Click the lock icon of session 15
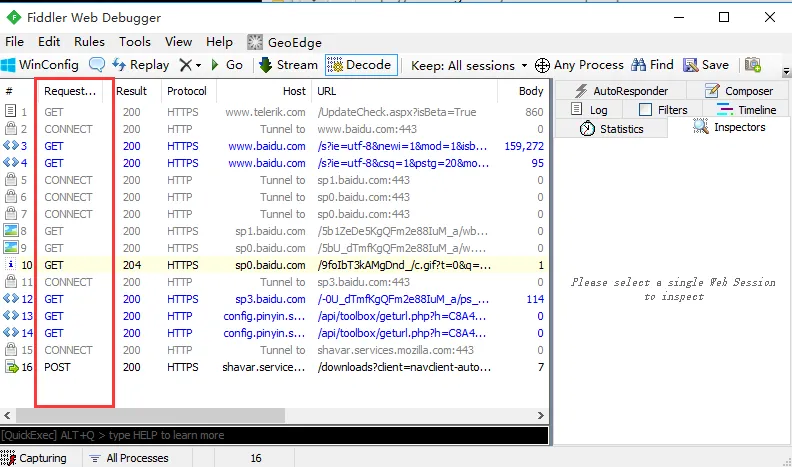Viewport: 792px width, 467px height. [x=10, y=349]
